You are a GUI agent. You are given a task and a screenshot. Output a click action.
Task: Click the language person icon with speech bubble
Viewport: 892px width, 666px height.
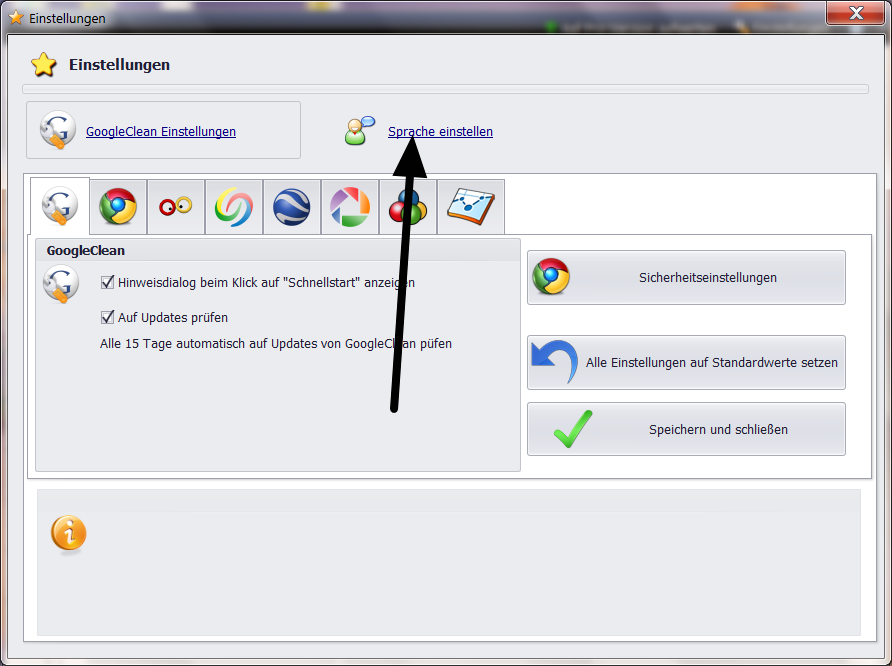(x=360, y=130)
